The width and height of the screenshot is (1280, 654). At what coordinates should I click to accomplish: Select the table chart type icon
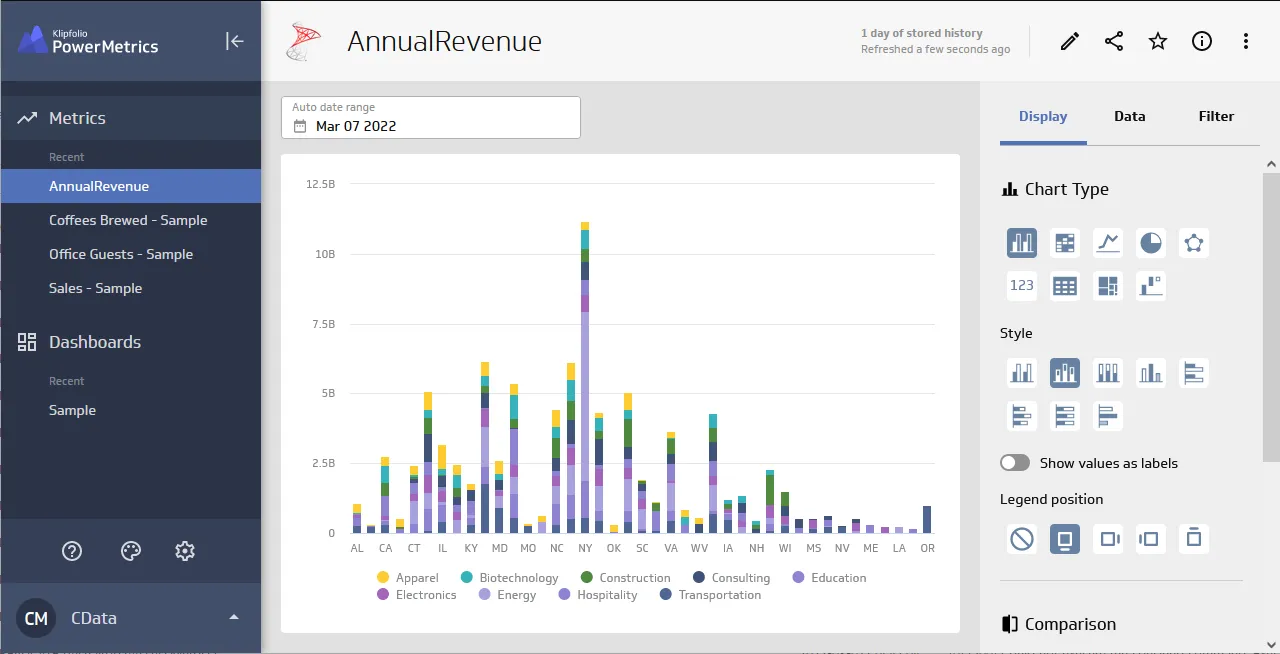tap(1065, 286)
